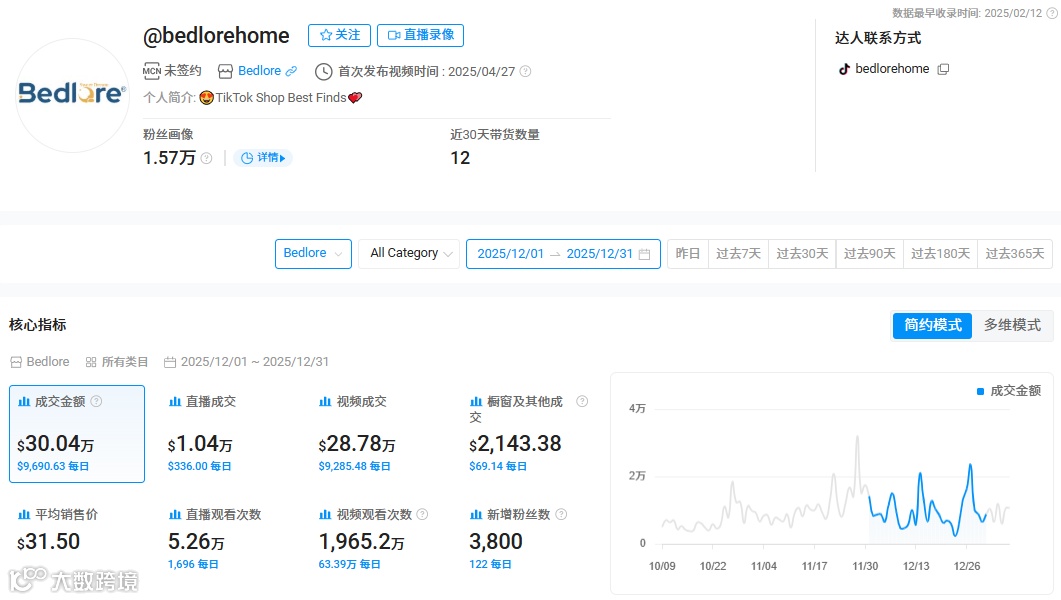The image size is (1061, 600).
Task: Click the $9,690.63 每日 daily value
Action: [x=53, y=466]
